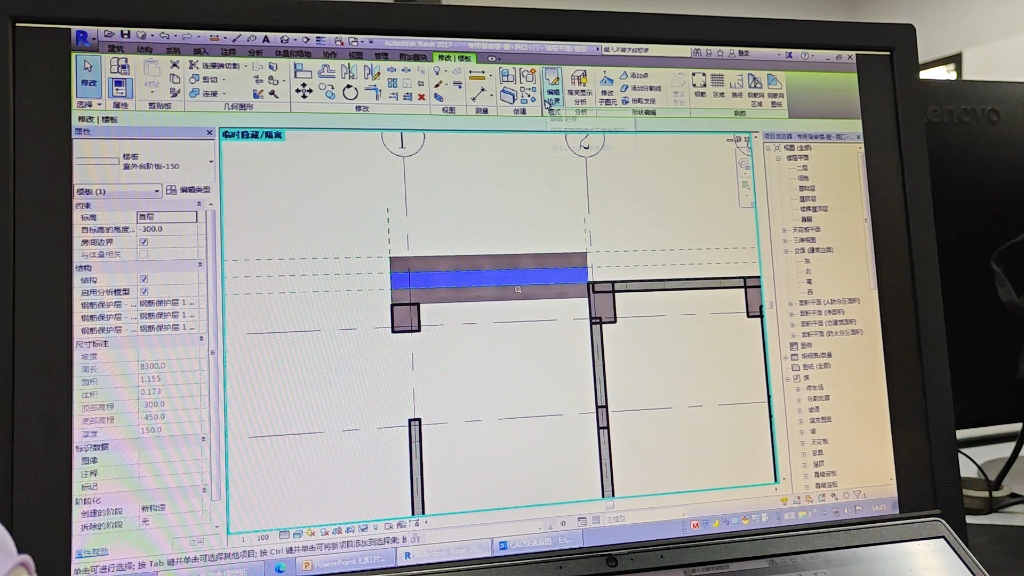Click the 1 : 100 view scale button
The image size is (1024, 576).
tap(255, 537)
